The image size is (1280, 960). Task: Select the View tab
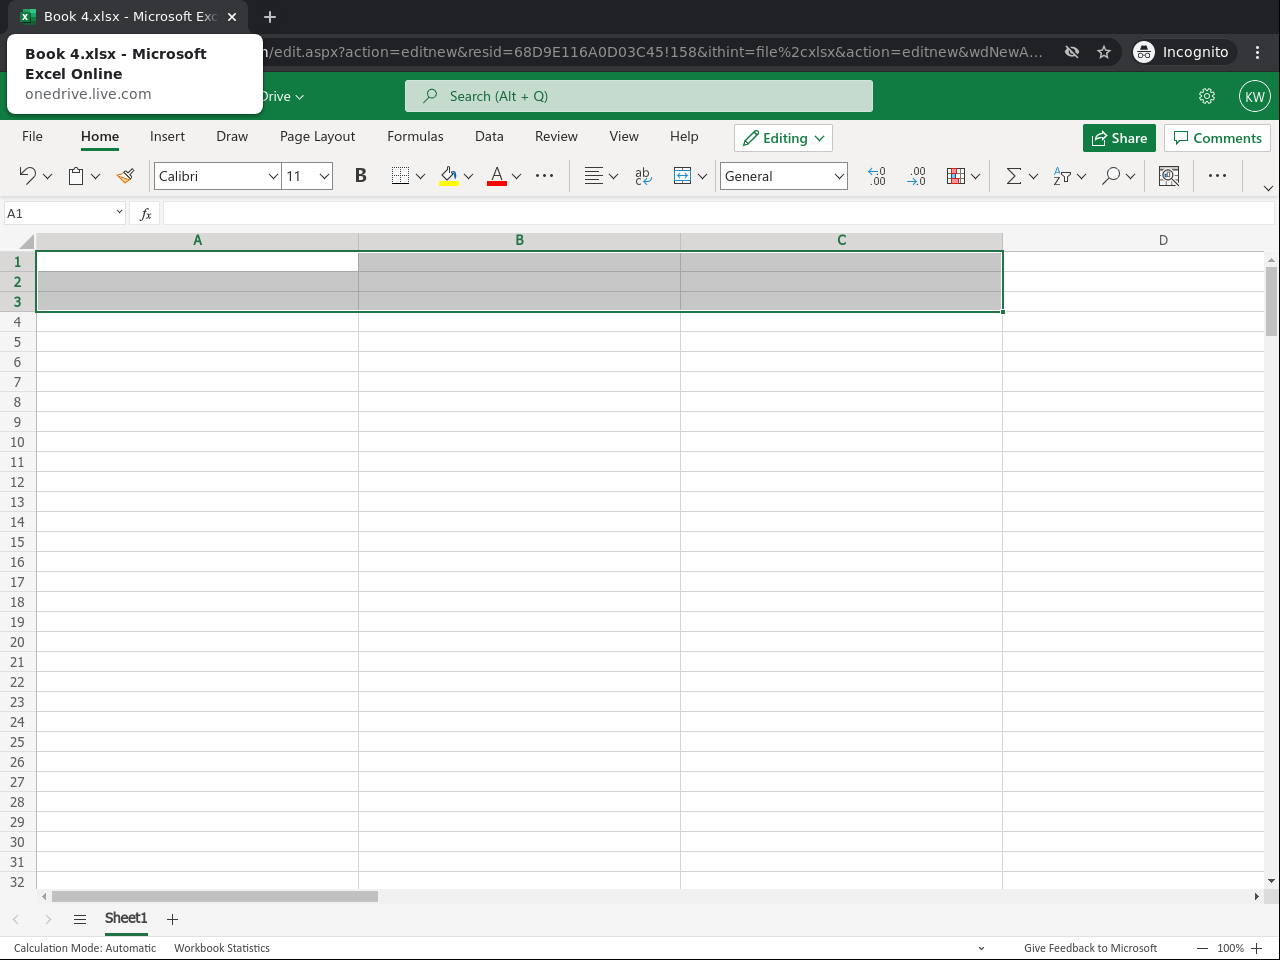[x=624, y=137]
